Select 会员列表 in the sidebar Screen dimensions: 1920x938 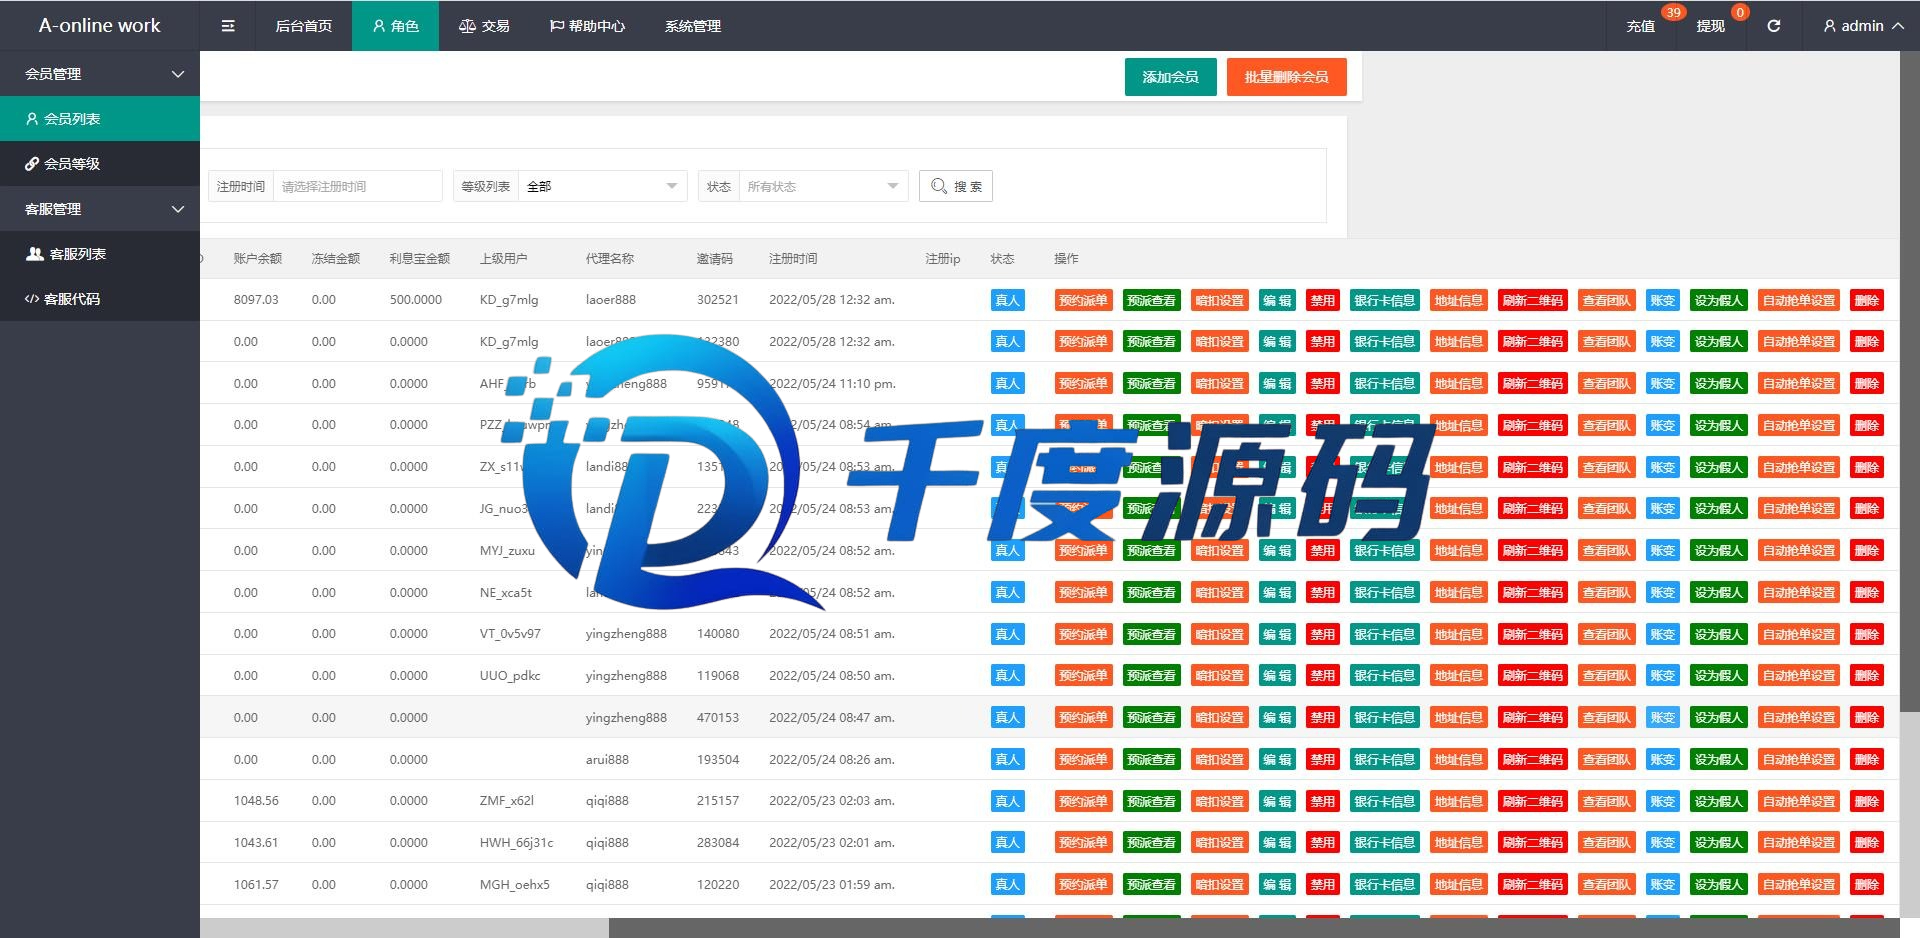click(x=100, y=119)
